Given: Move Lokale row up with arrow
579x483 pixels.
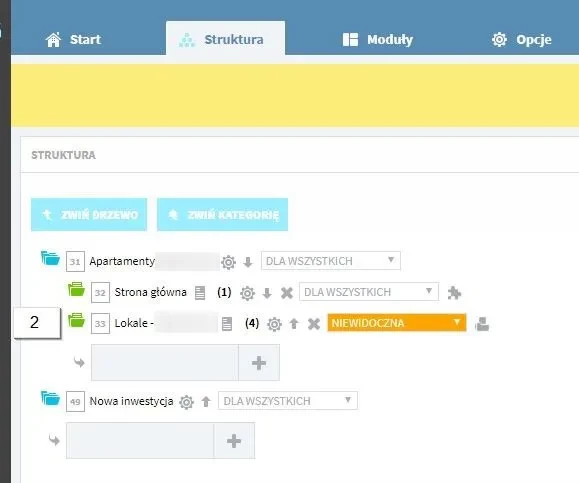Looking at the screenshot, I should [294, 324].
